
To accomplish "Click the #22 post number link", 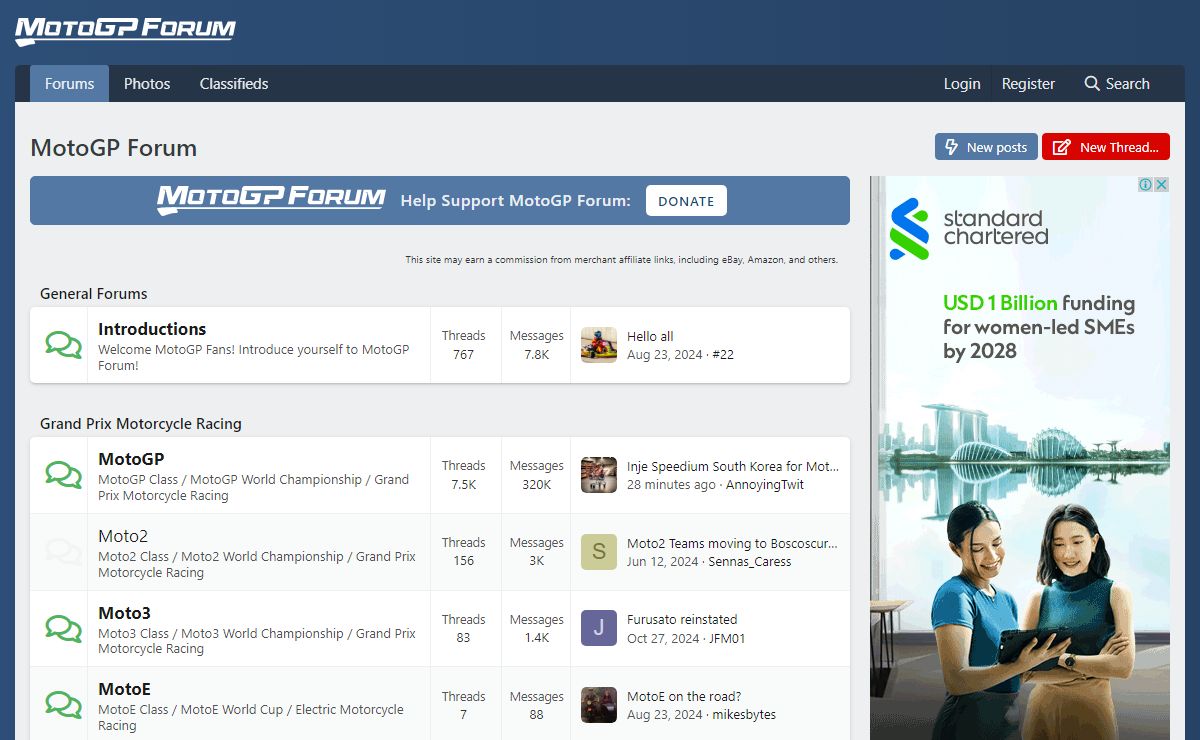I will (x=723, y=355).
